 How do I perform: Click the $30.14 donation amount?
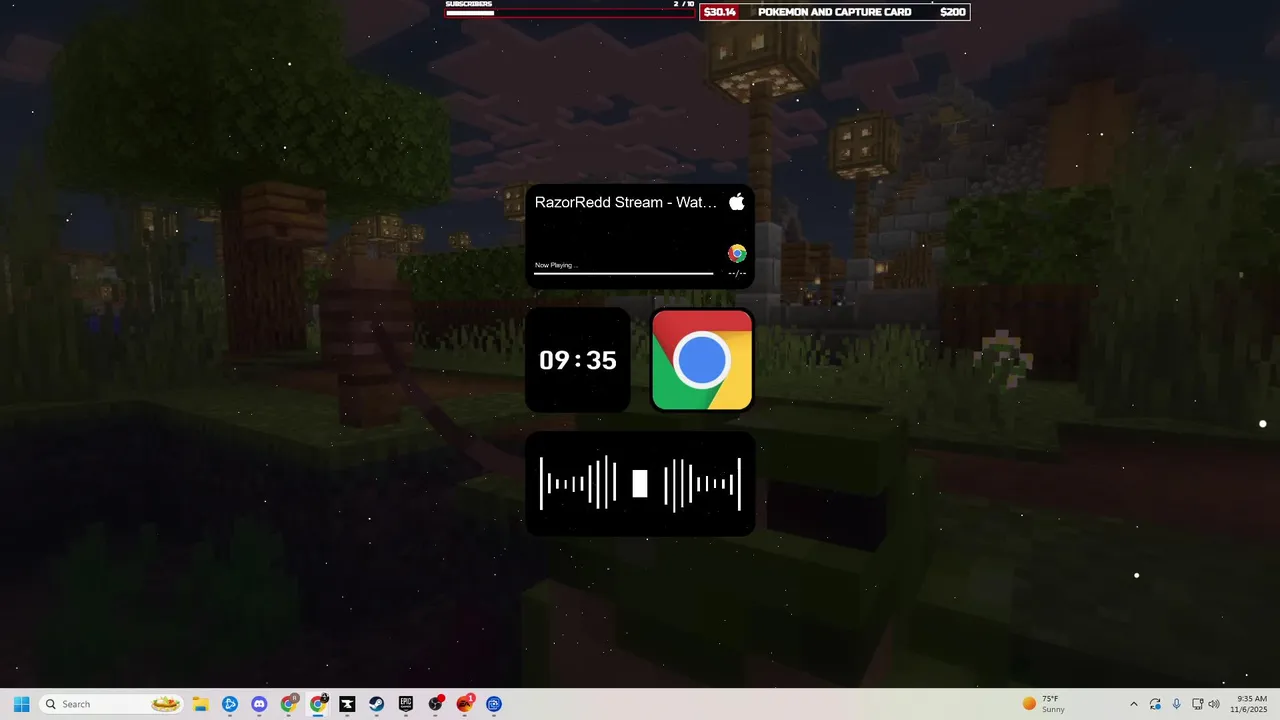720,12
